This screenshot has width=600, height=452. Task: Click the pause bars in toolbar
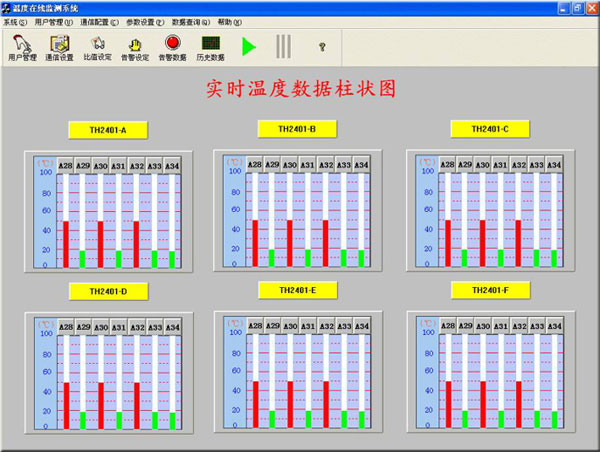284,46
